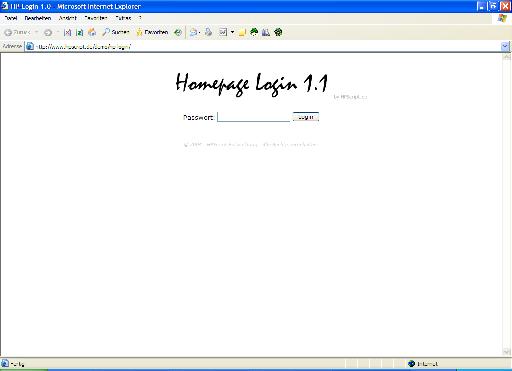The height and width of the screenshot is (371, 512).
Task: Click the edit page icon in toolbar
Action: (x=223, y=32)
